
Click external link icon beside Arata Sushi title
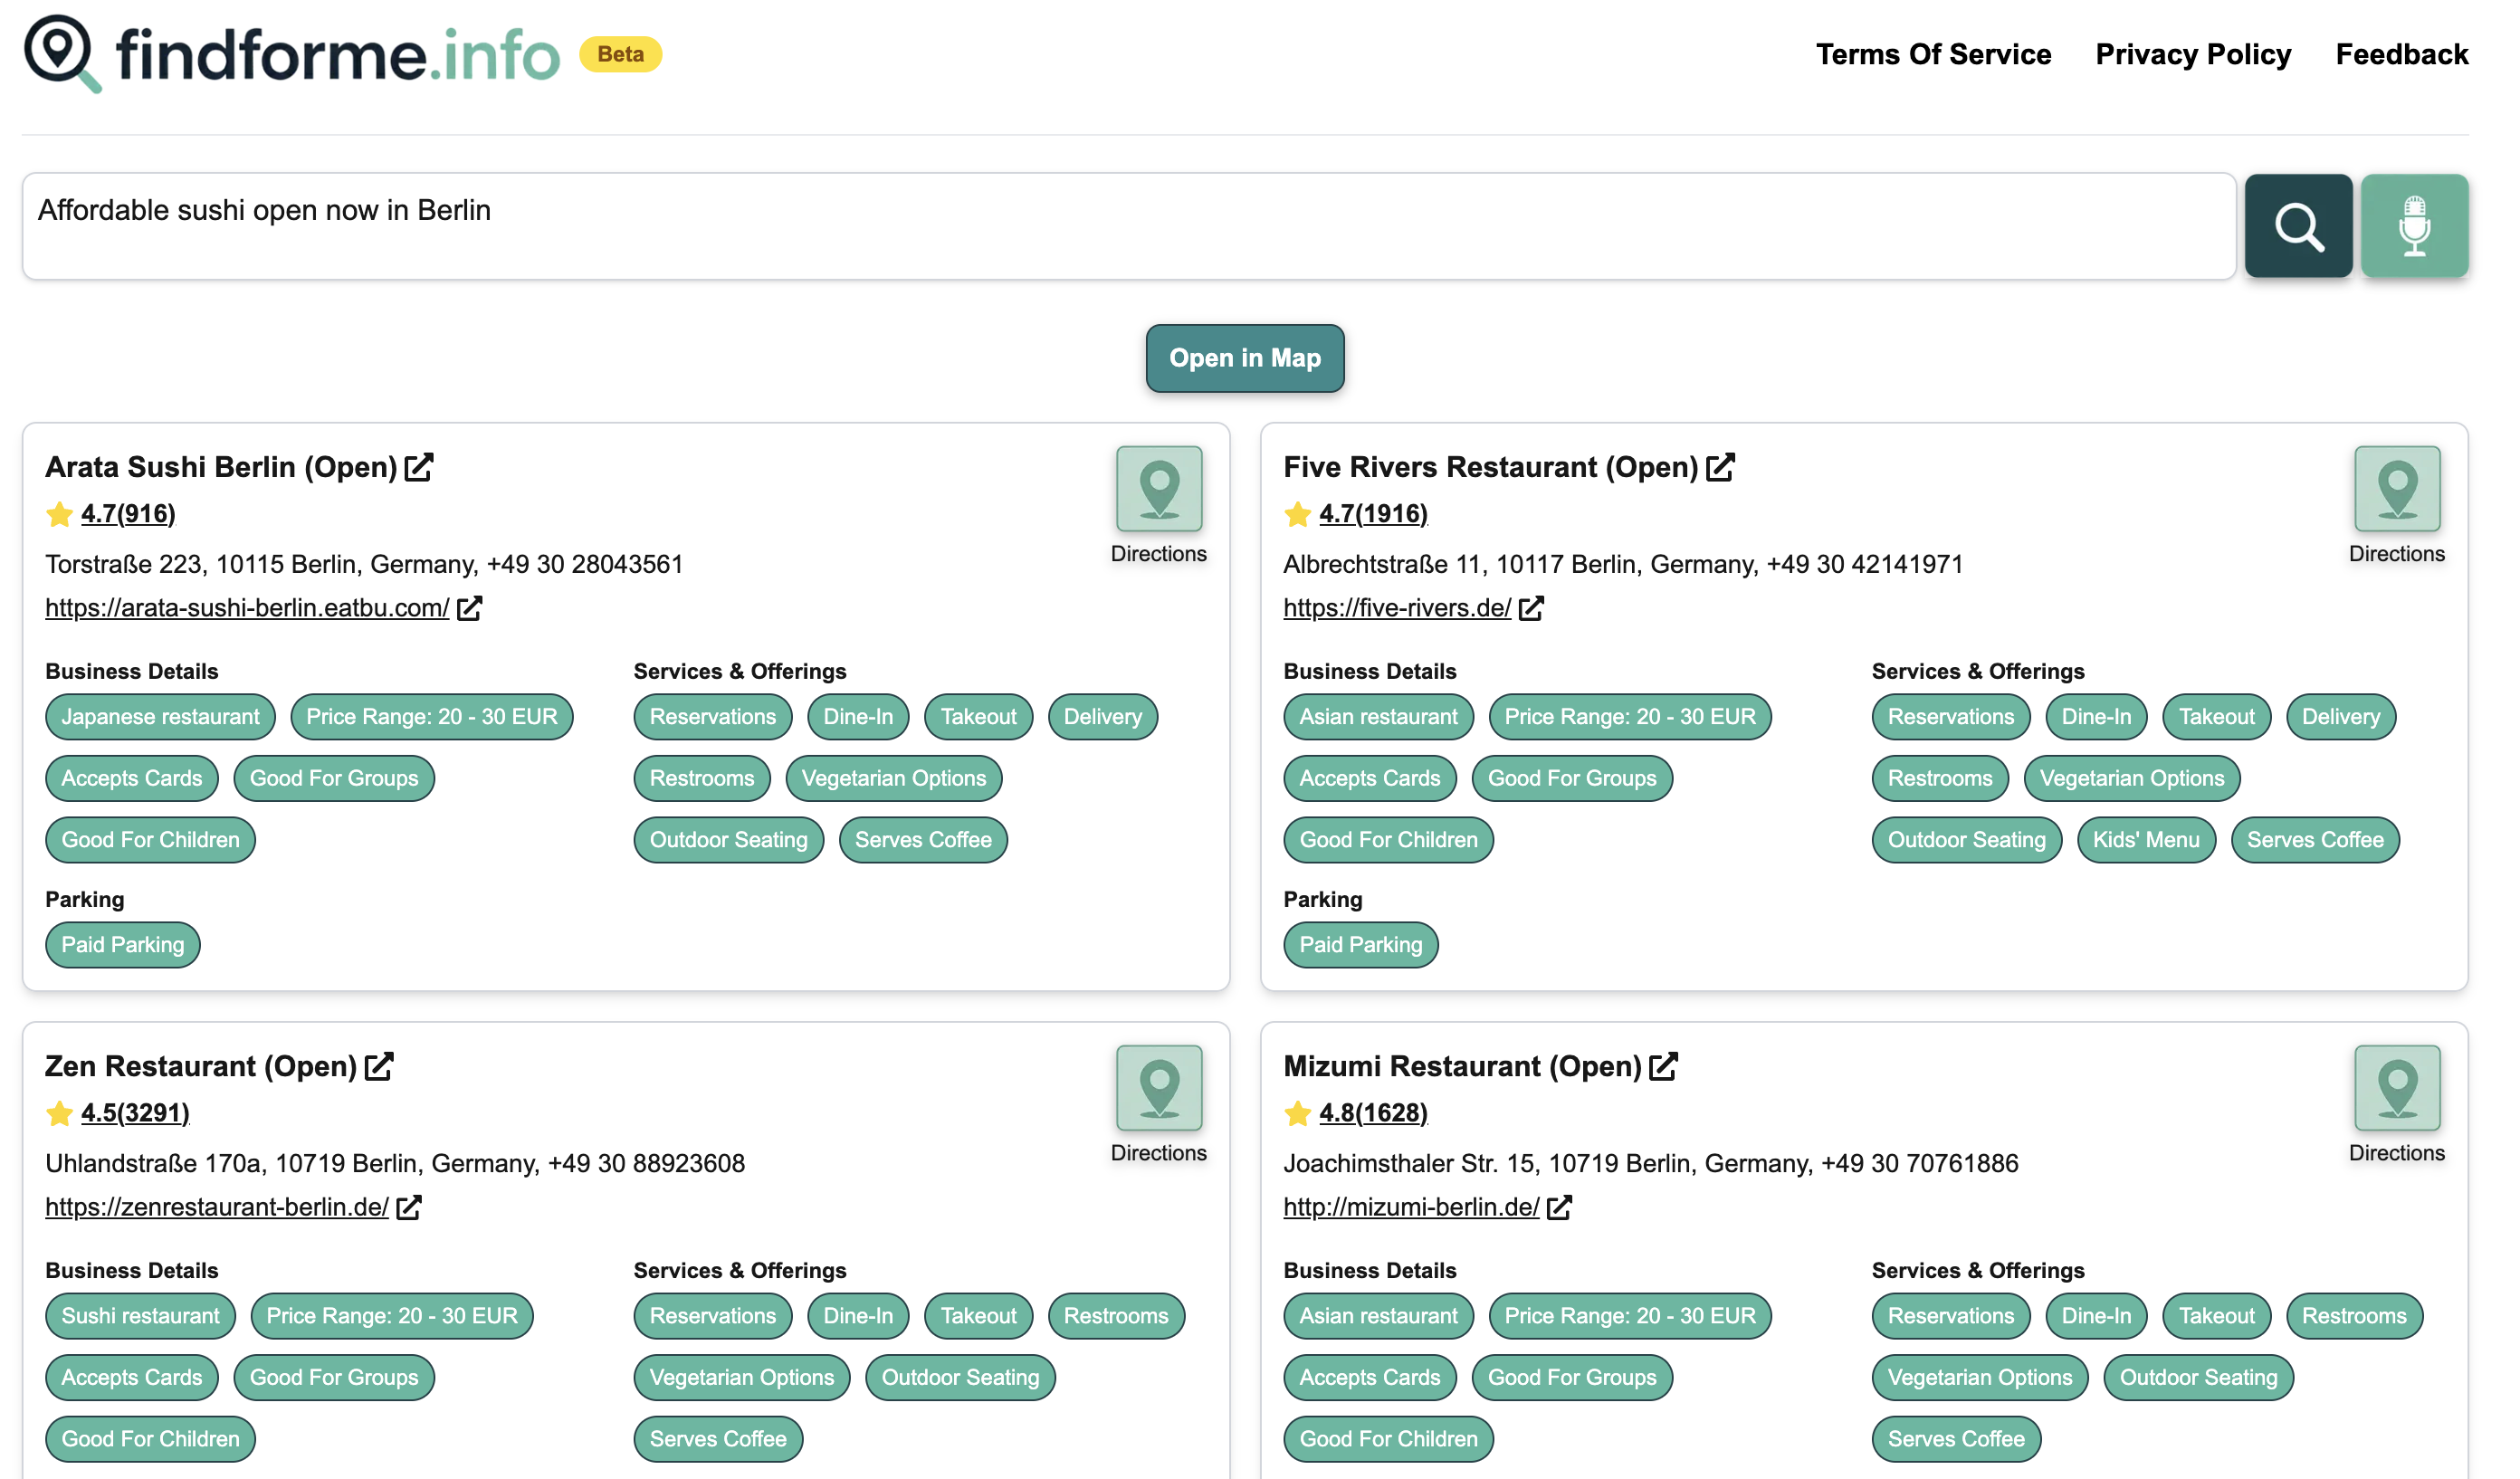(x=419, y=467)
